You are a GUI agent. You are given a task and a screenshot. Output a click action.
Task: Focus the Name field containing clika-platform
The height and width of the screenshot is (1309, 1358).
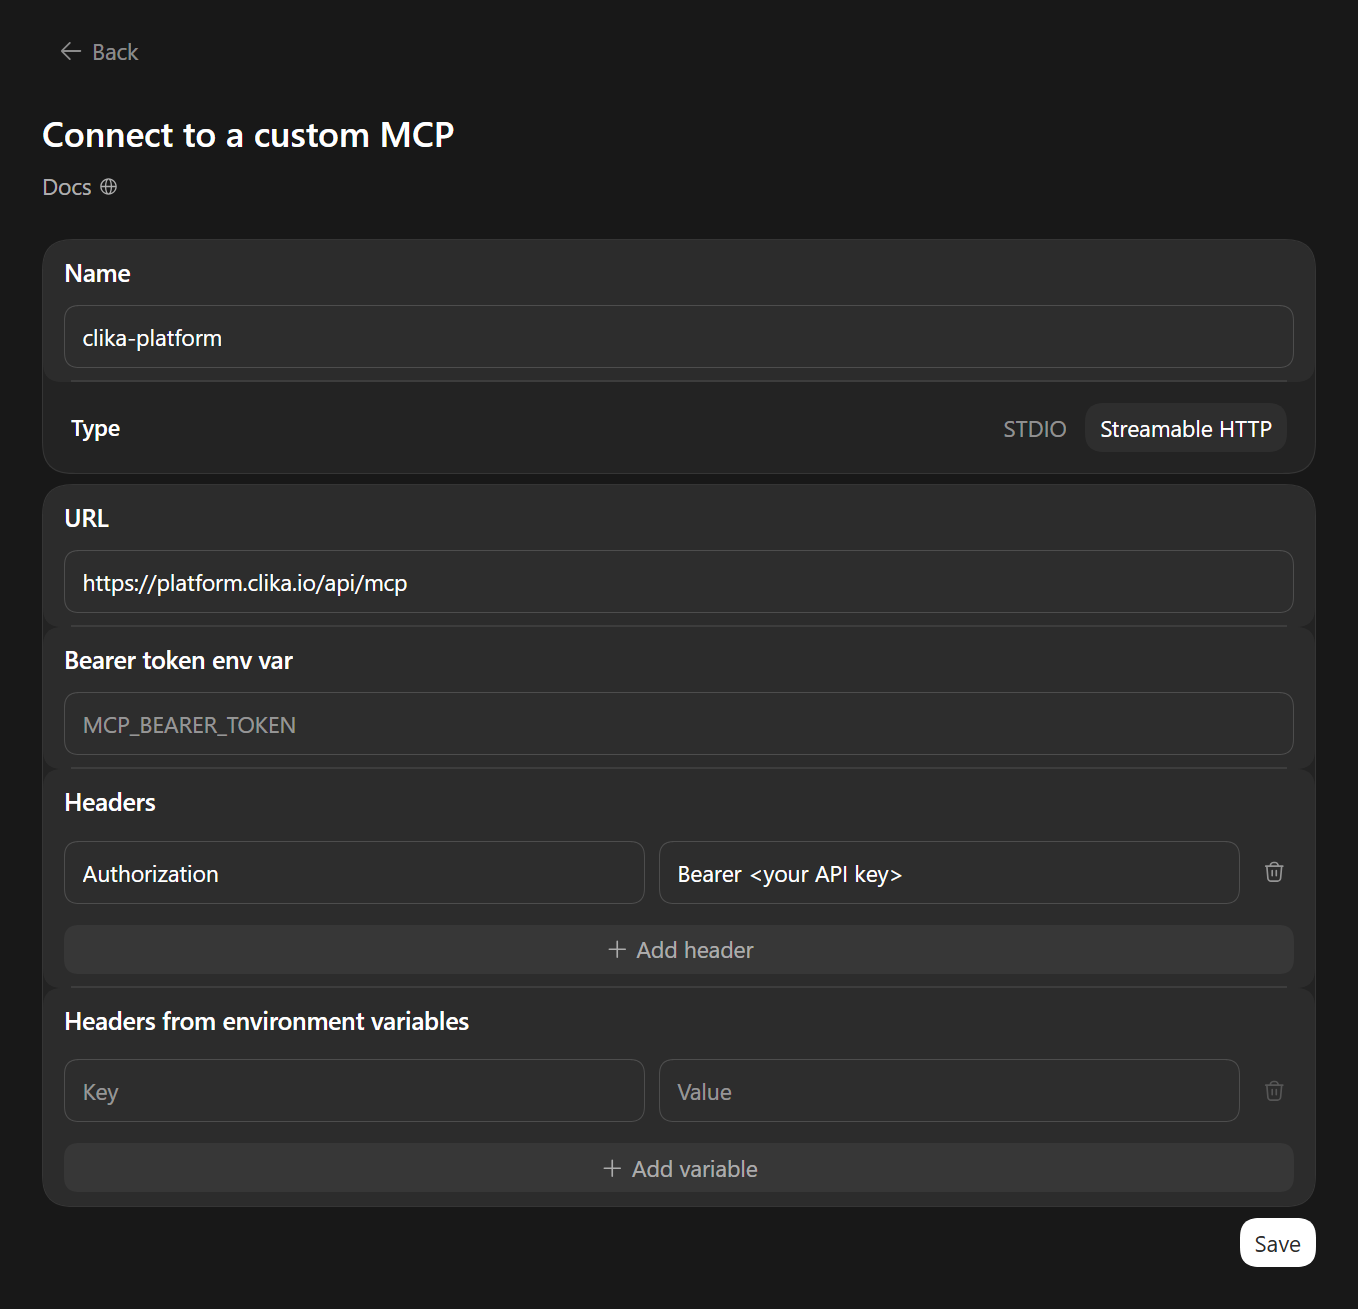679,337
